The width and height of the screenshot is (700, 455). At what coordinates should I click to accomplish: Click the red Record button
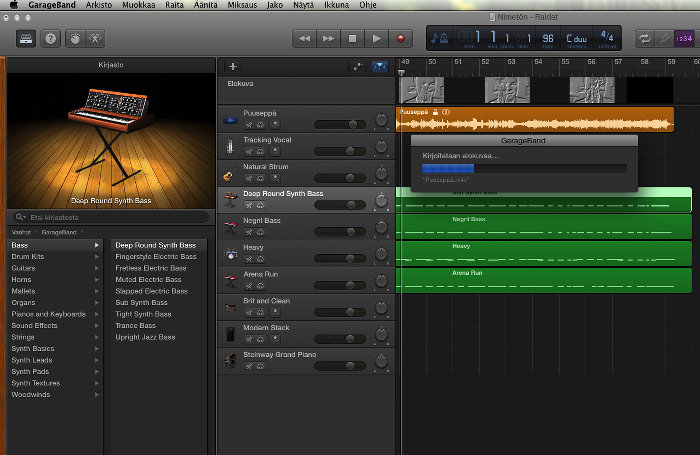pos(401,39)
